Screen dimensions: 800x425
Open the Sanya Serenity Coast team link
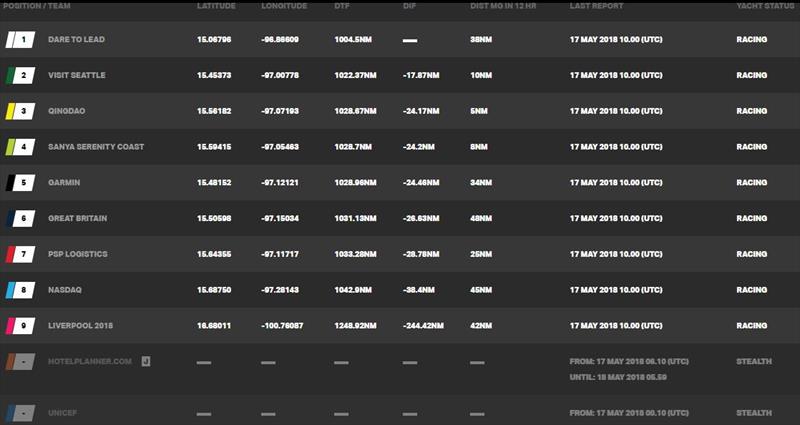(96, 147)
